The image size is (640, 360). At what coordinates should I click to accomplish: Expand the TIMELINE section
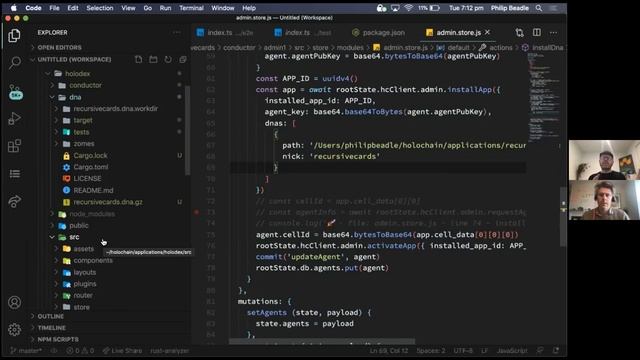coord(51,328)
